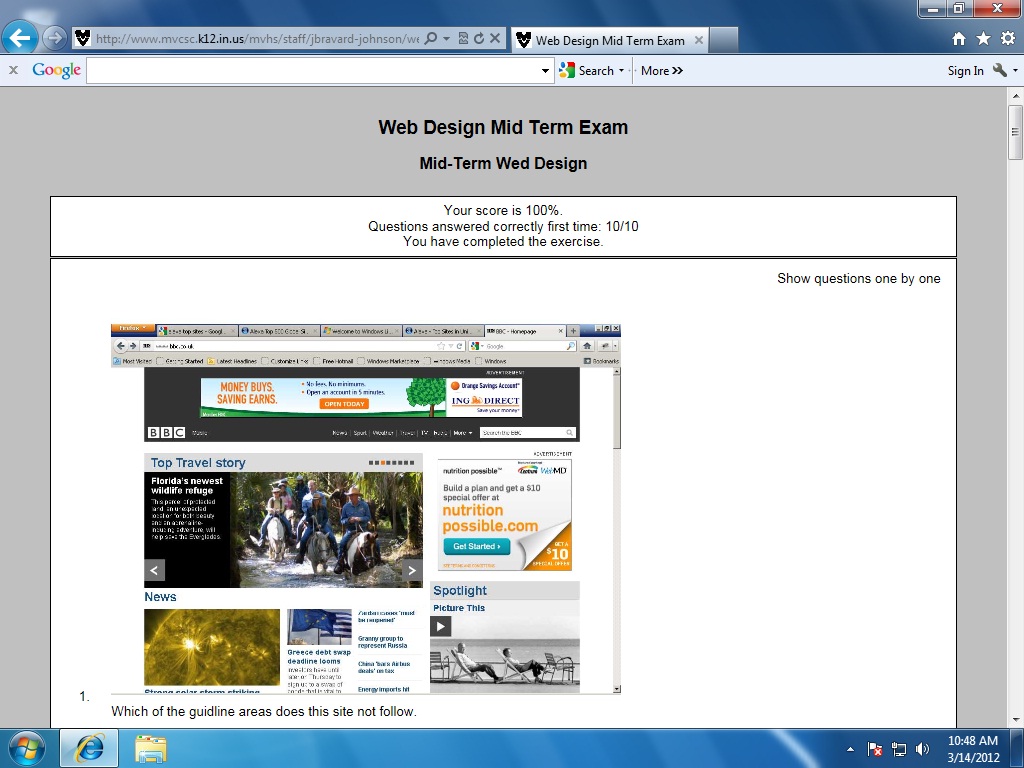The height and width of the screenshot is (768, 1024).
Task: Click Sign In on Google Toolbar
Action: 965,71
